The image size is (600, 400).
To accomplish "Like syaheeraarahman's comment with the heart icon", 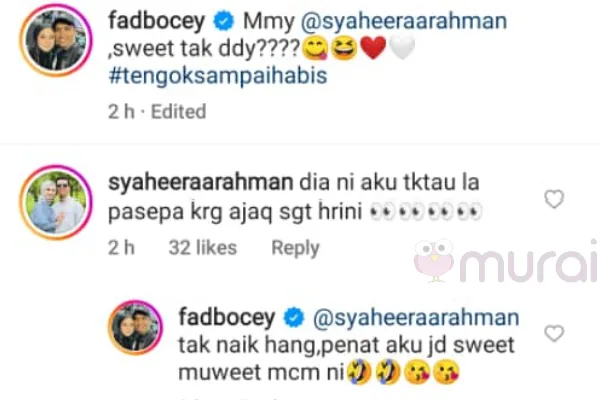I will point(554,199).
